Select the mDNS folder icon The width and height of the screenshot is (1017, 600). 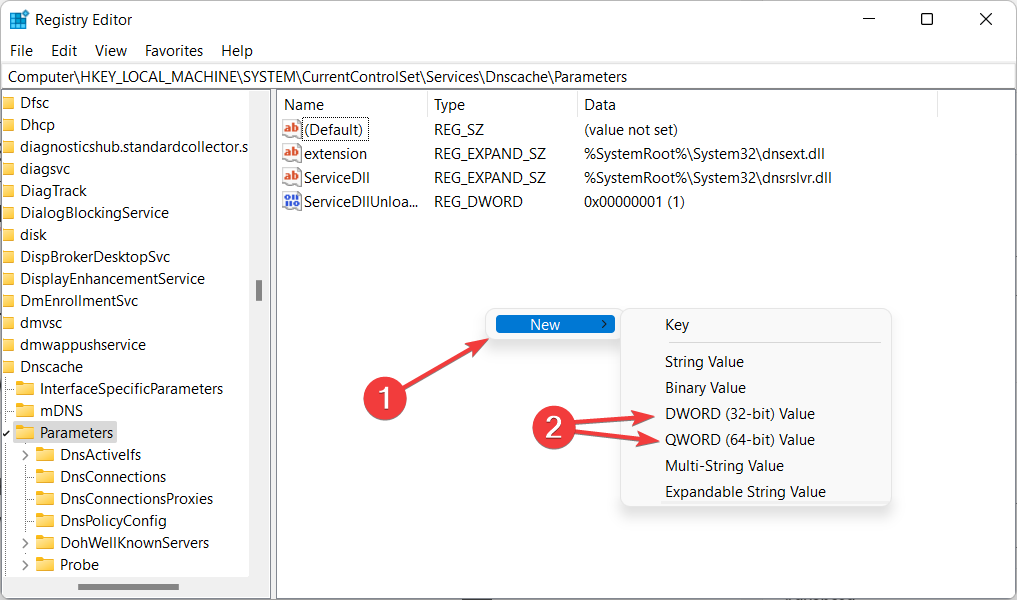(x=25, y=411)
